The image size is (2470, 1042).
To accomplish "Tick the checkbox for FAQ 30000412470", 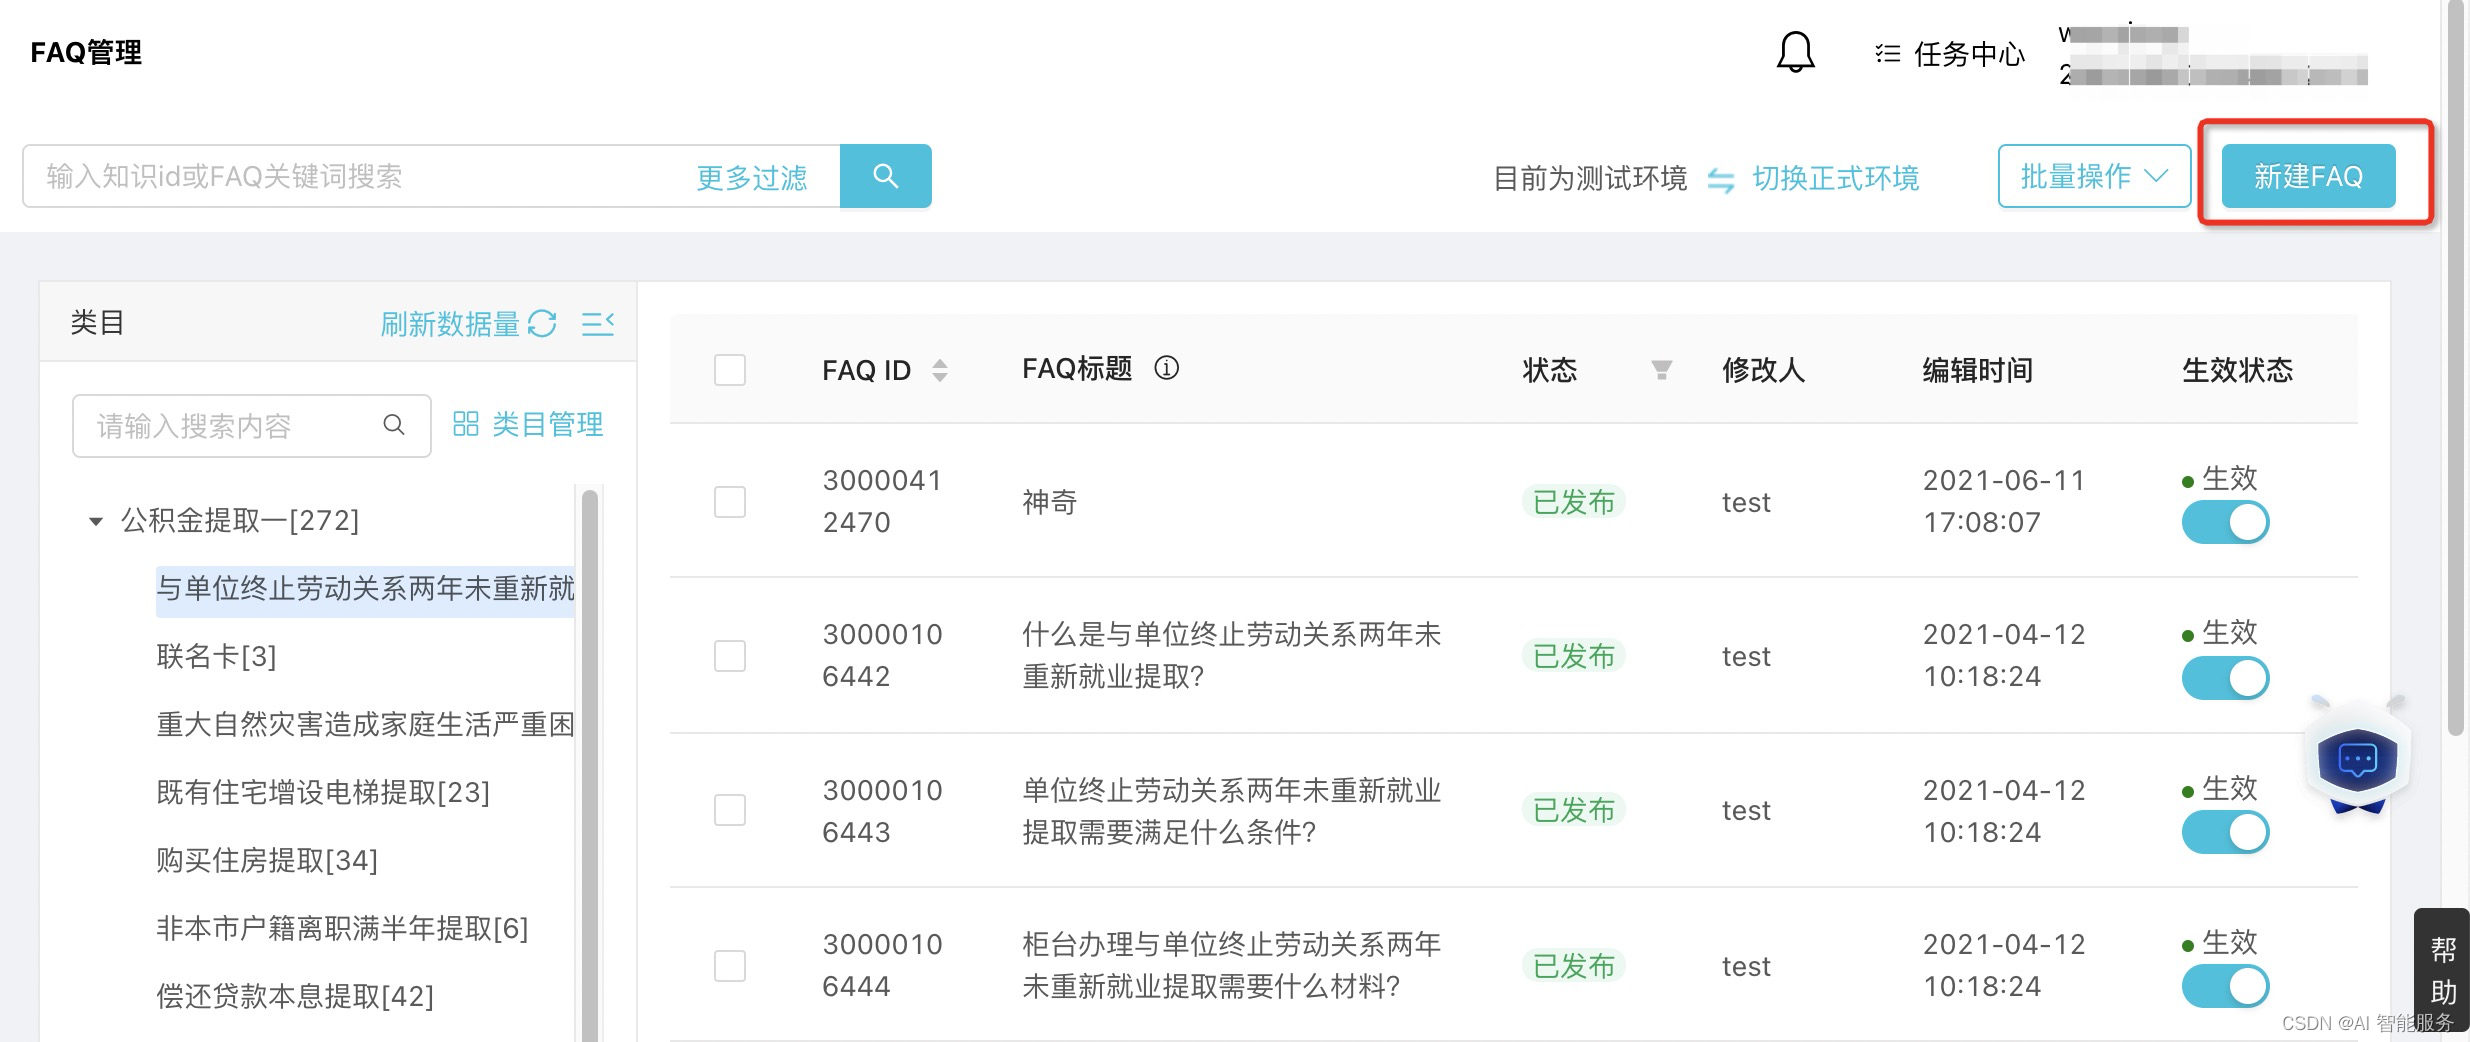I will [730, 502].
